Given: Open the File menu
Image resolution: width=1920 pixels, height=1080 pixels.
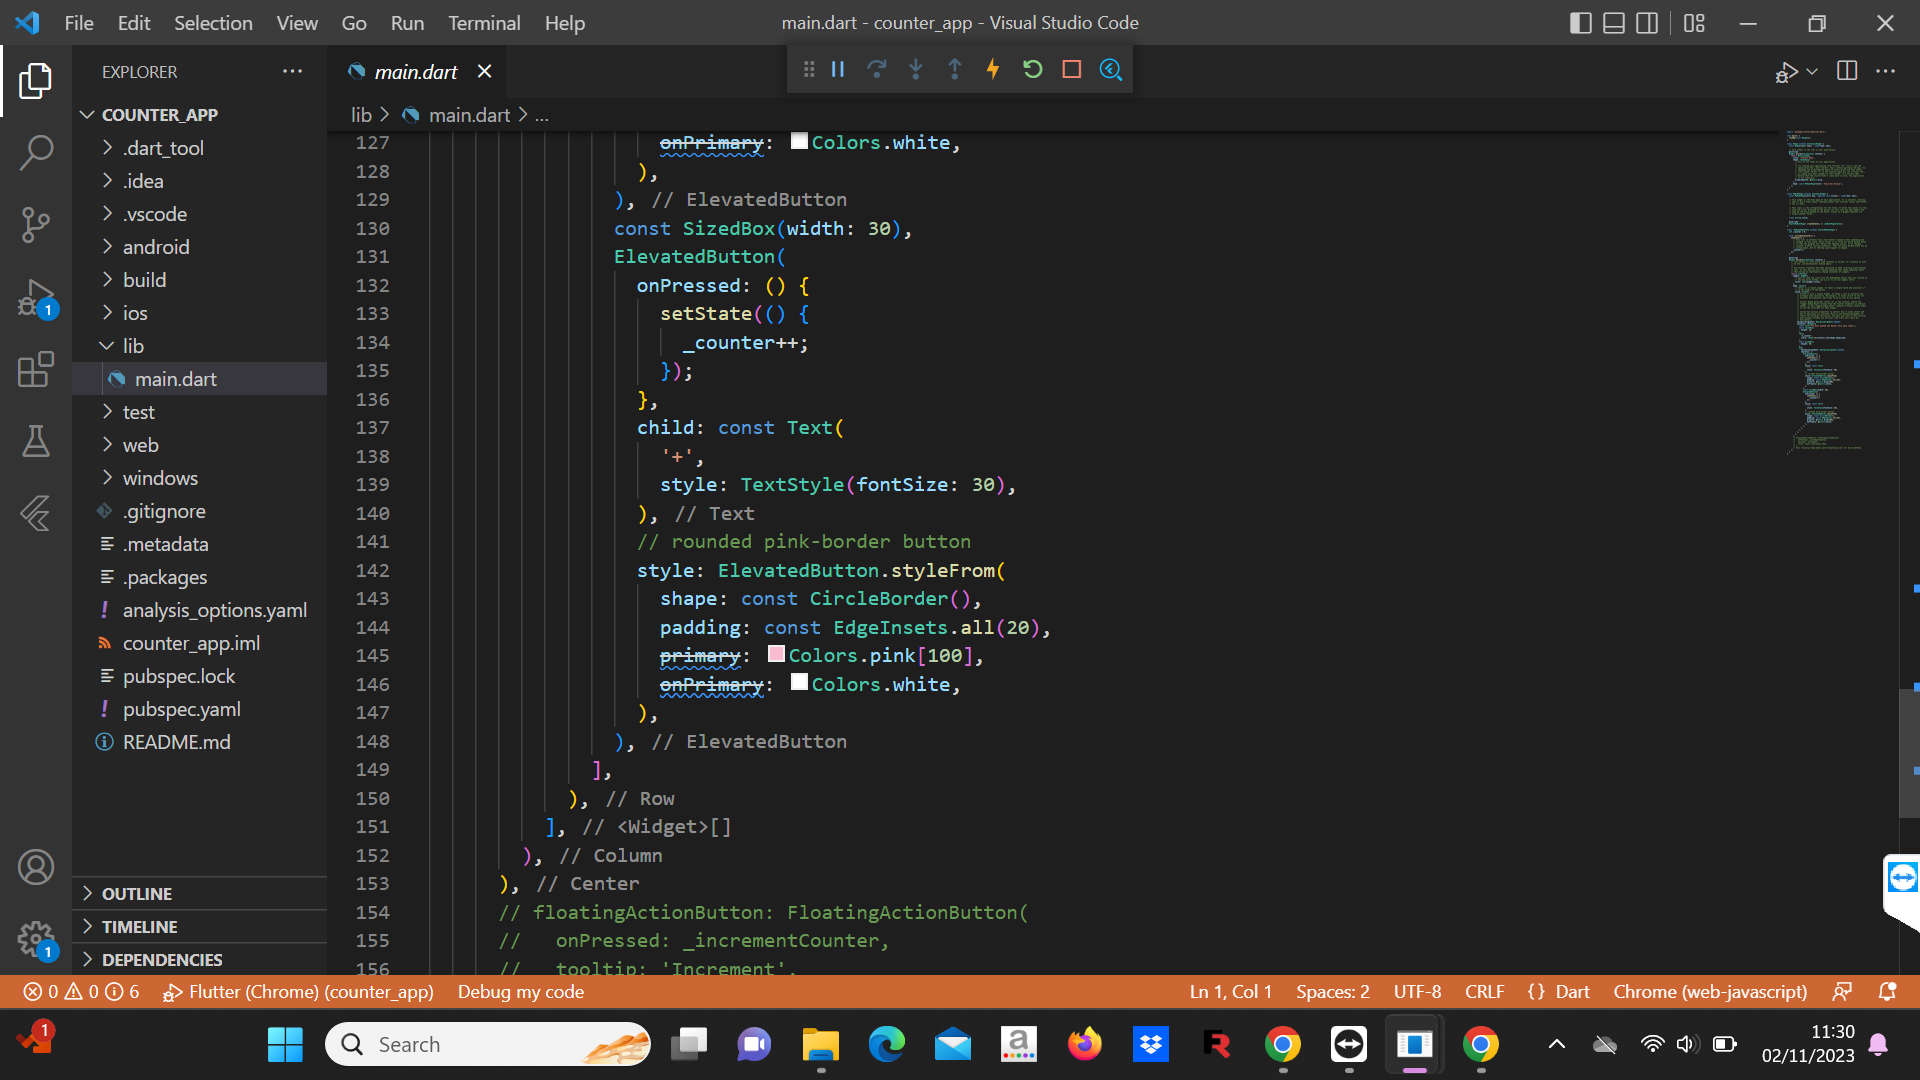Looking at the screenshot, I should click(x=79, y=23).
